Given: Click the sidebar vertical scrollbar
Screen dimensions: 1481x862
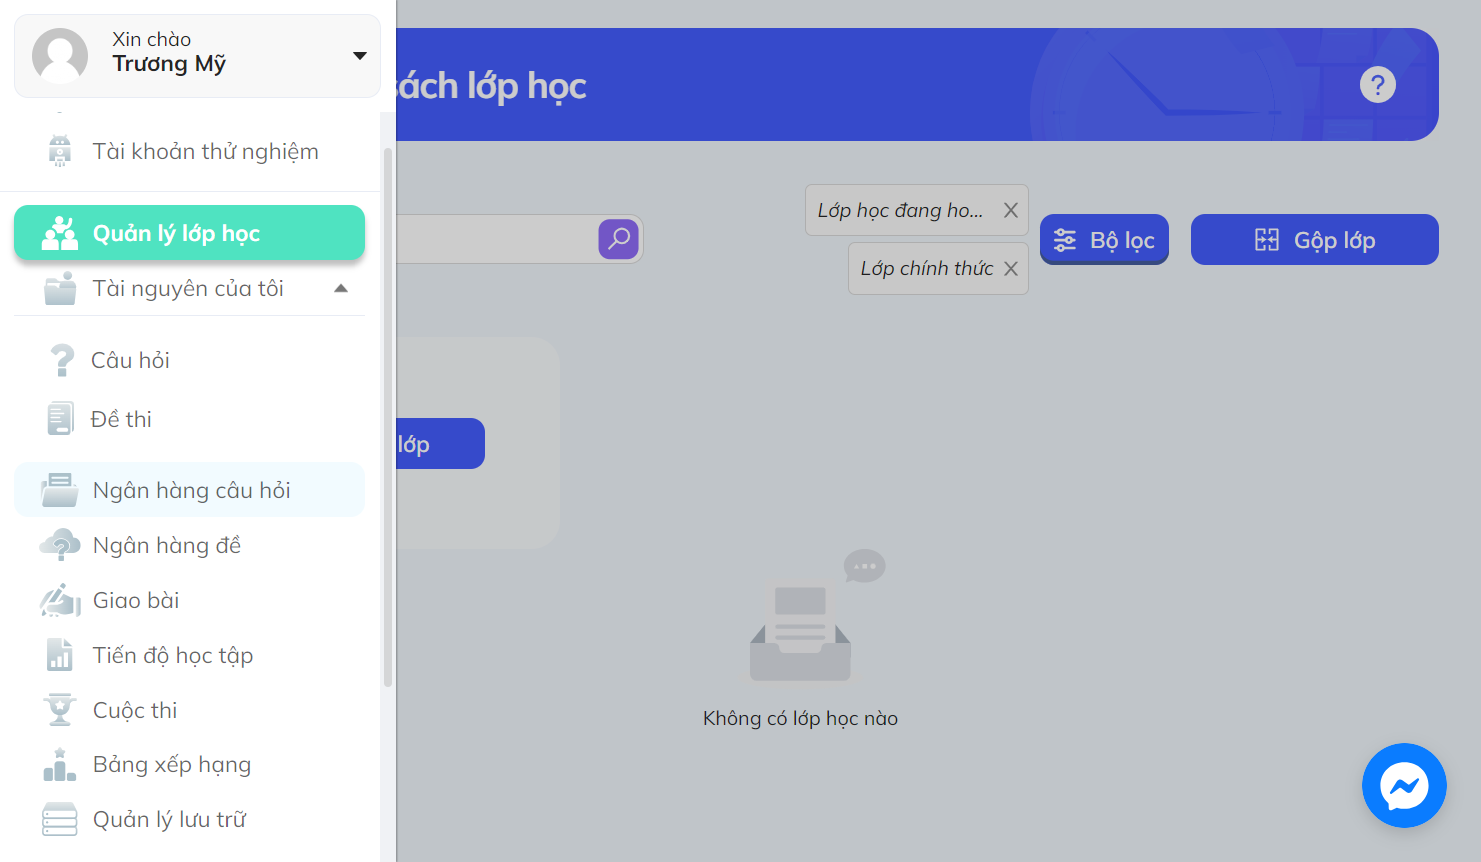Looking at the screenshot, I should click(388, 417).
